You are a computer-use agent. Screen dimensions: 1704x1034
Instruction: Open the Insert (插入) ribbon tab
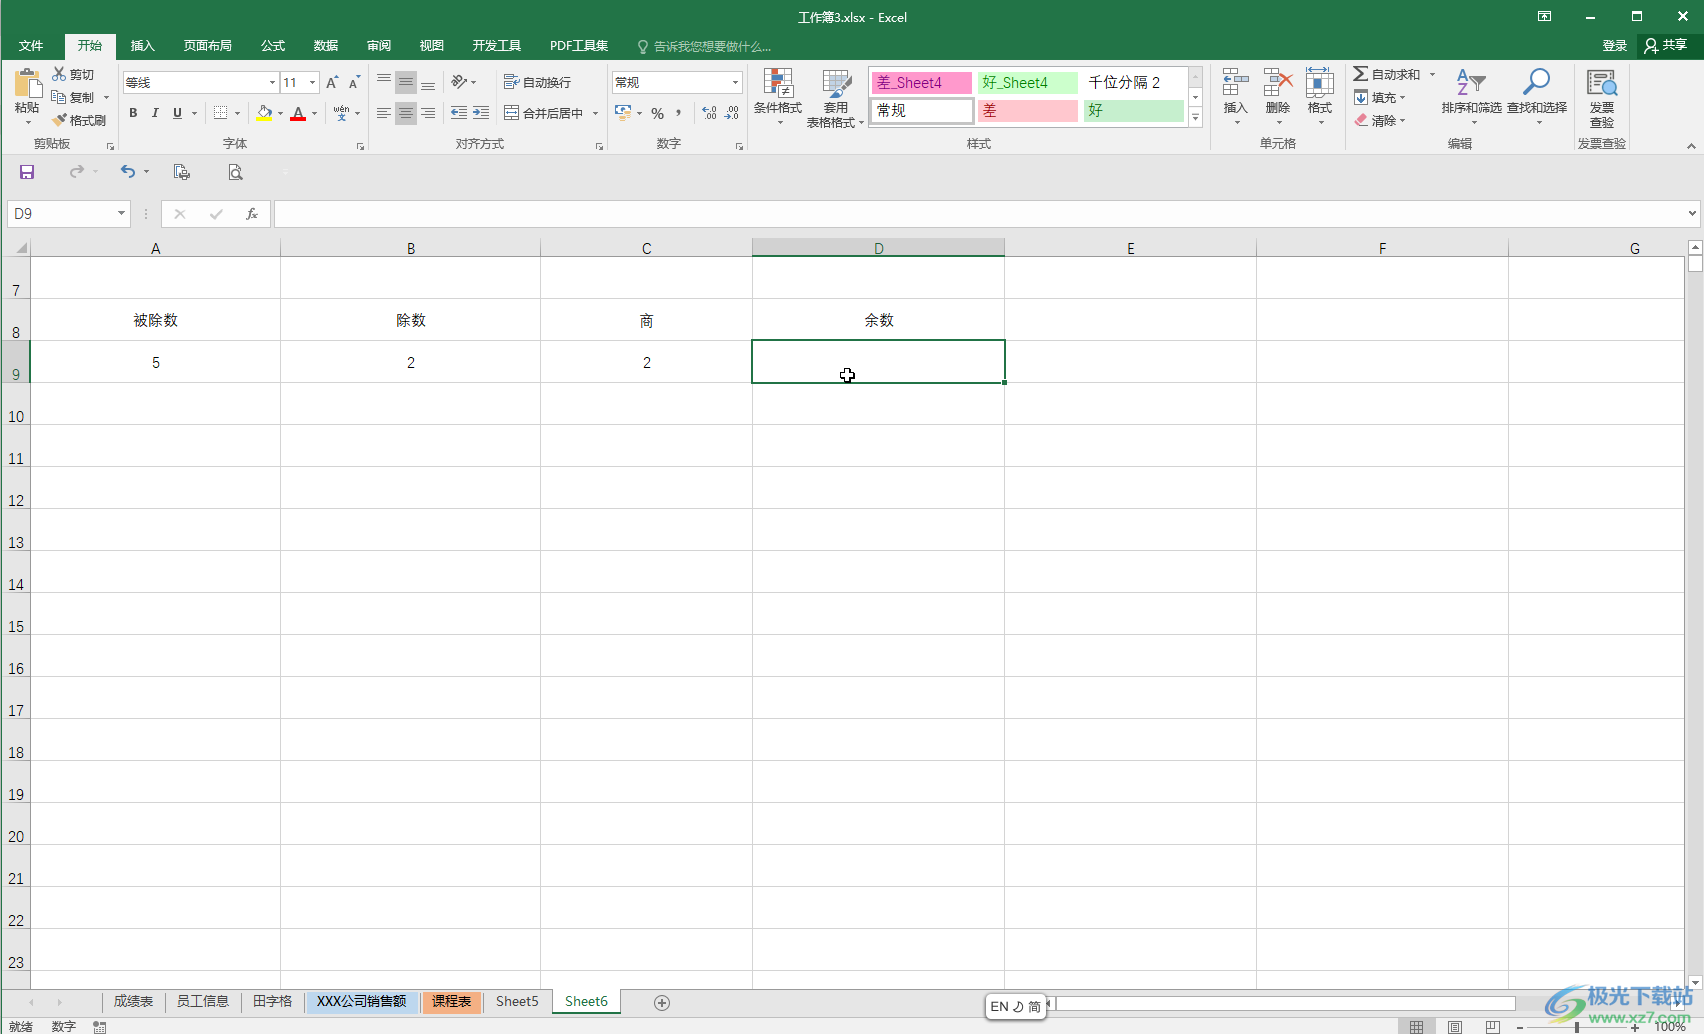[x=143, y=46]
